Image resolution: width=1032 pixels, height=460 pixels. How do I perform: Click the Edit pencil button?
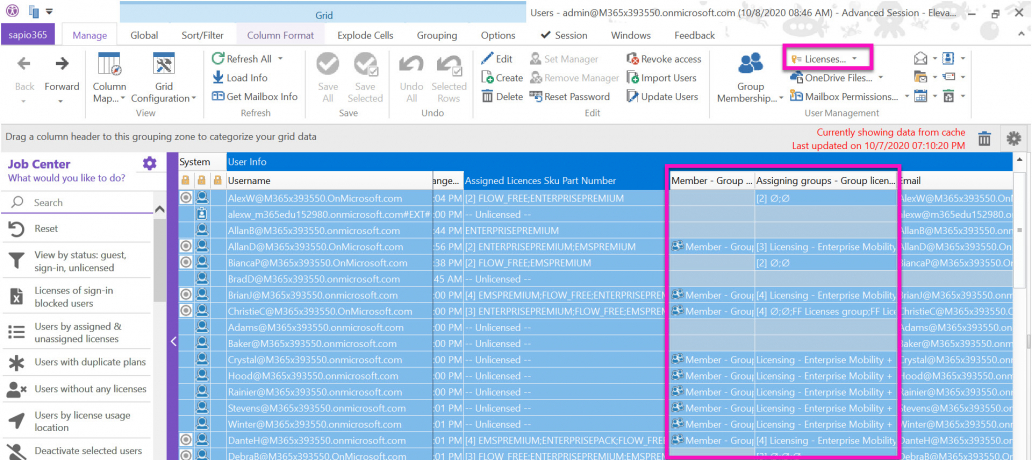coord(497,59)
